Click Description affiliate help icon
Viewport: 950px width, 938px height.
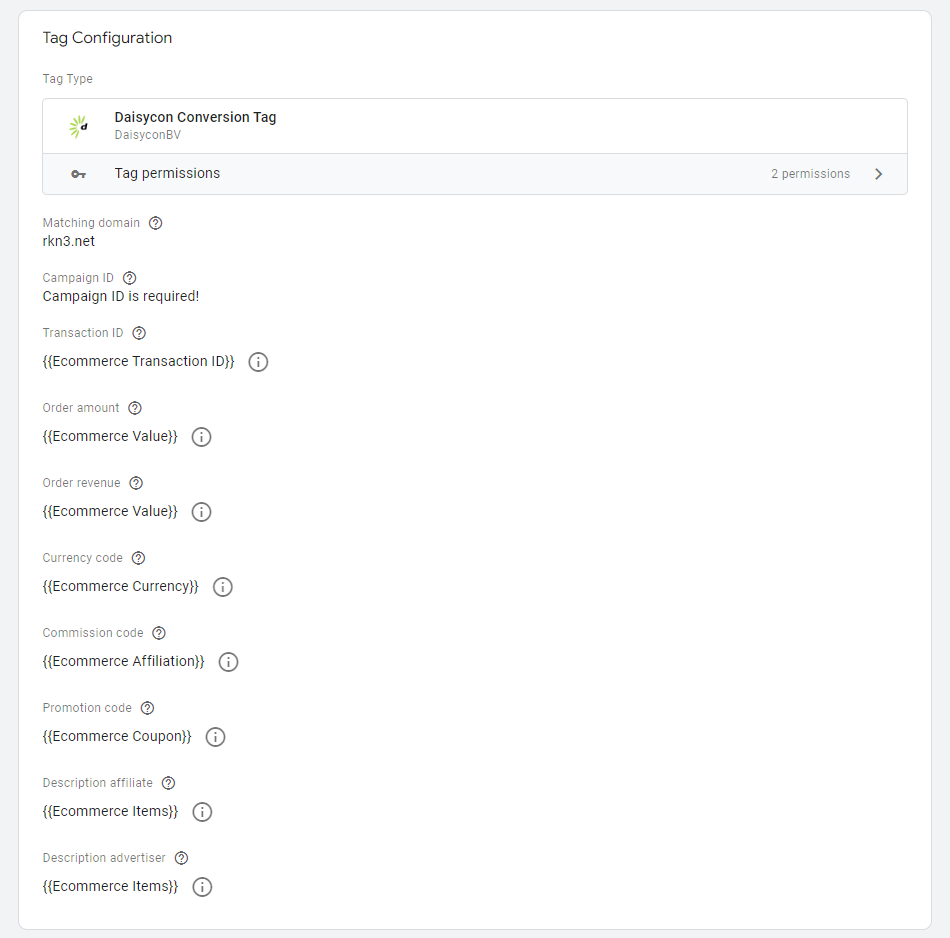coord(168,783)
